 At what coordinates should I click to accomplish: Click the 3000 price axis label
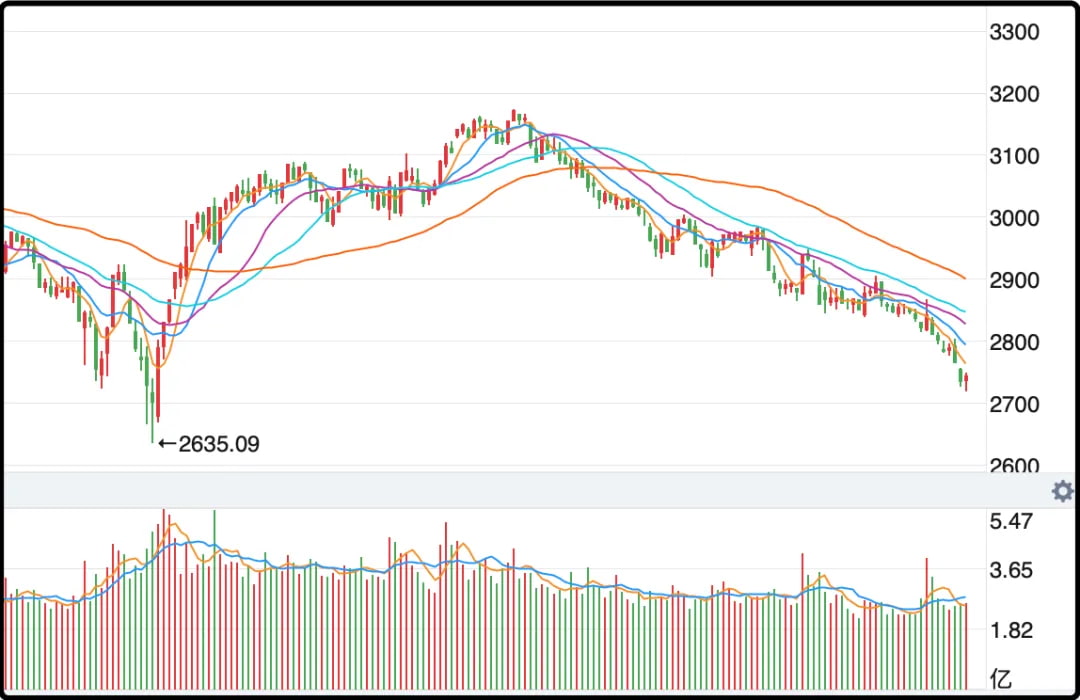[x=1014, y=218]
